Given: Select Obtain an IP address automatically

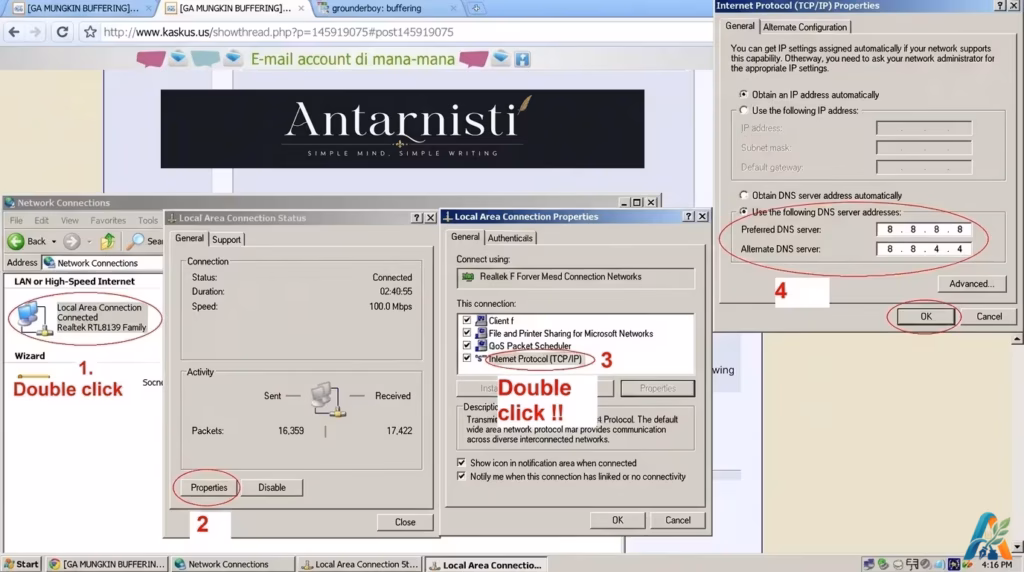Looking at the screenshot, I should click(743, 94).
